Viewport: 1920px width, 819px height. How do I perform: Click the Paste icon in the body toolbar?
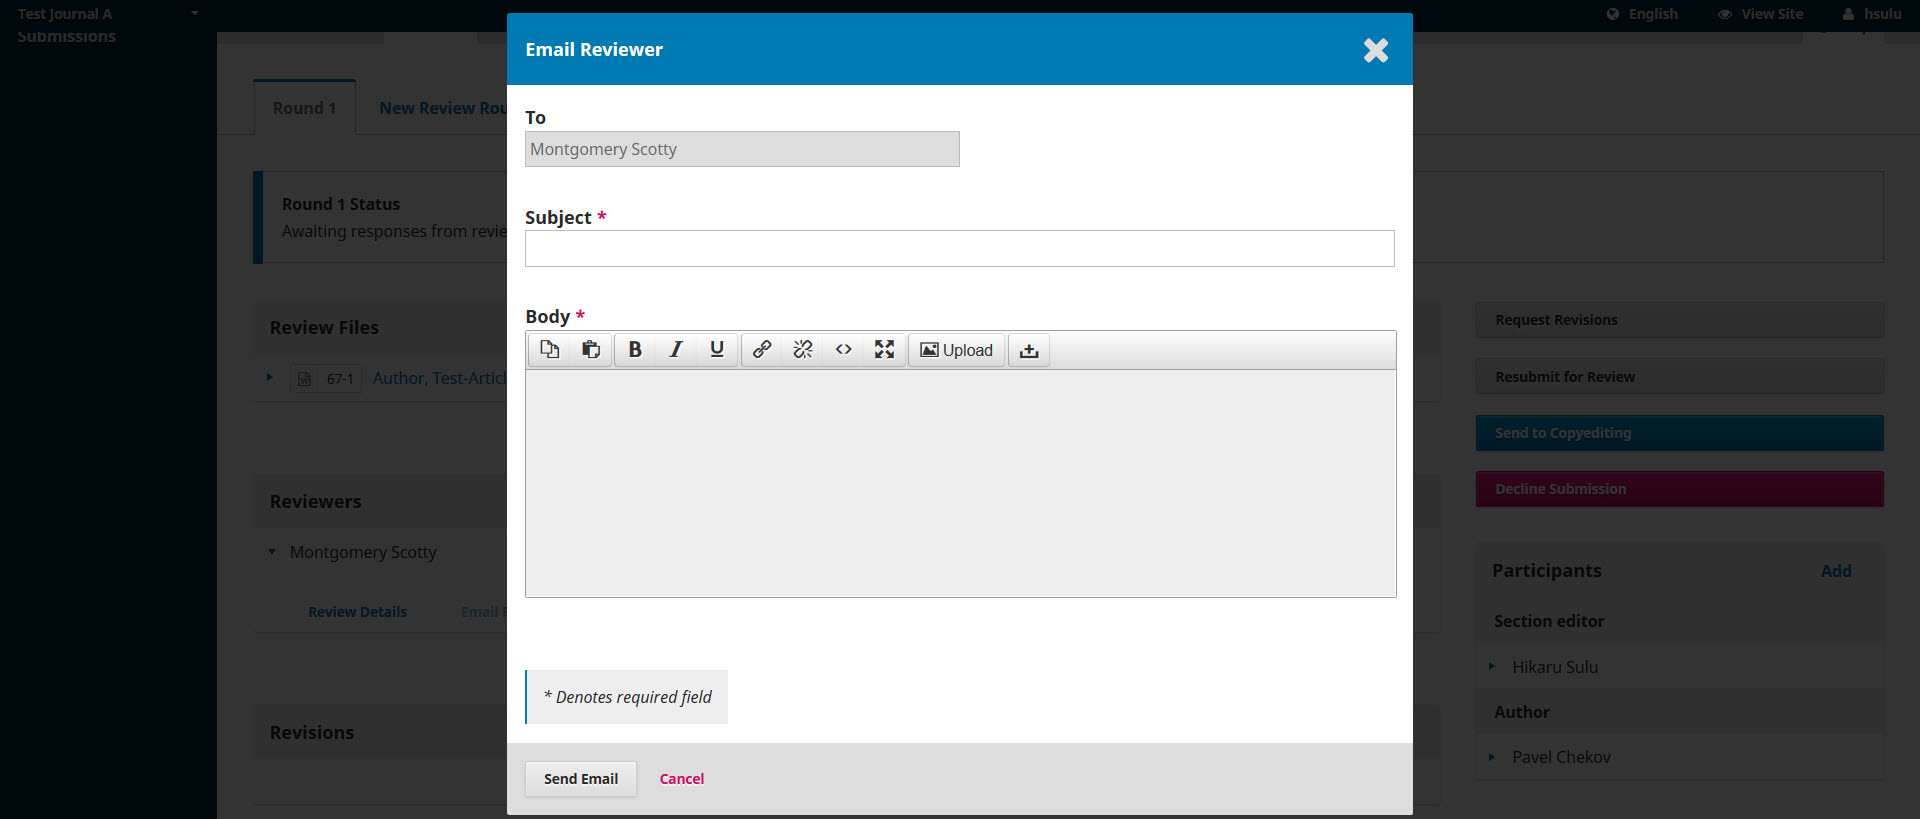click(x=591, y=349)
